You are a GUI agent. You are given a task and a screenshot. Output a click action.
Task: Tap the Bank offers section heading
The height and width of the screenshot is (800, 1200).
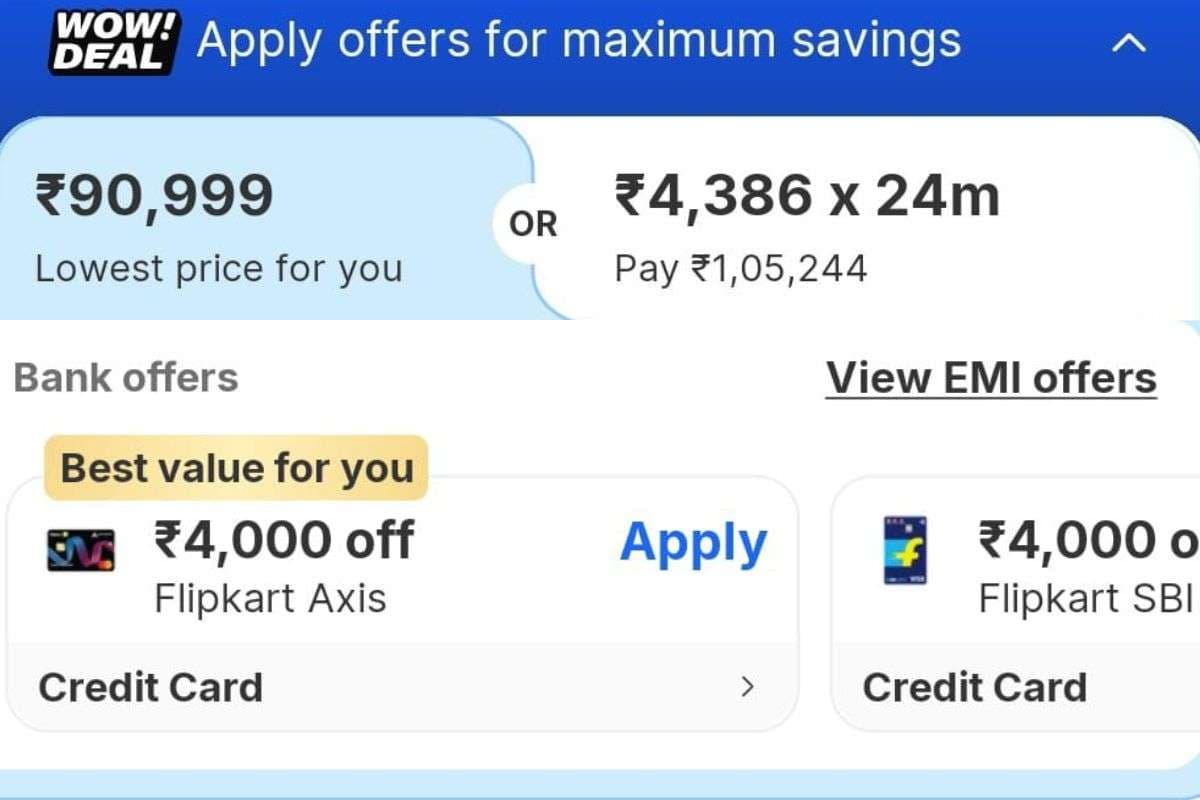[x=126, y=378]
